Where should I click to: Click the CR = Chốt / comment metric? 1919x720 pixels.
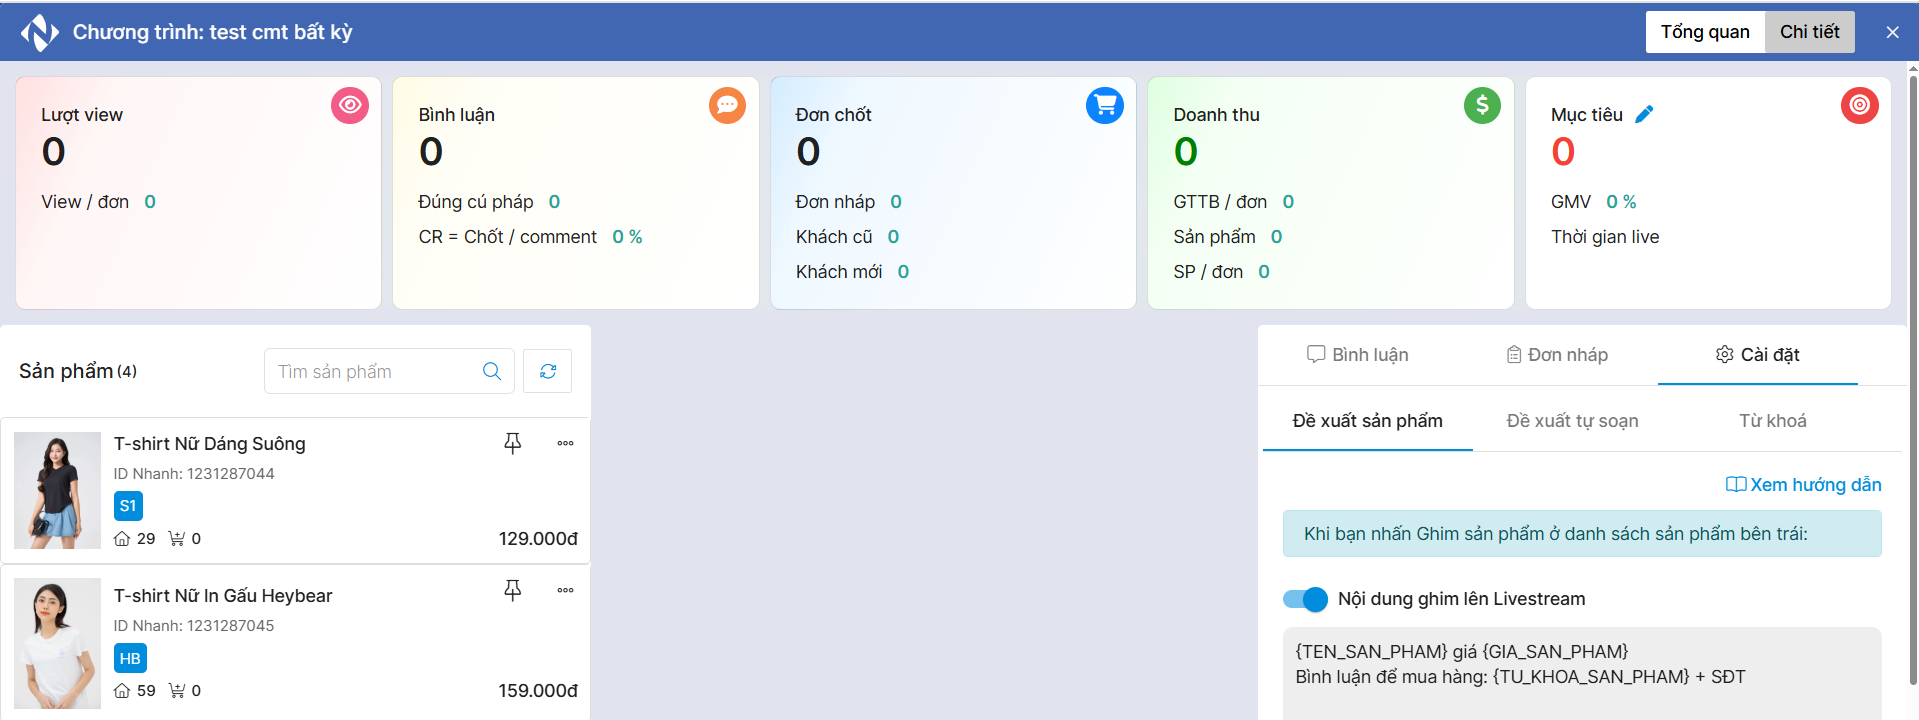530,237
